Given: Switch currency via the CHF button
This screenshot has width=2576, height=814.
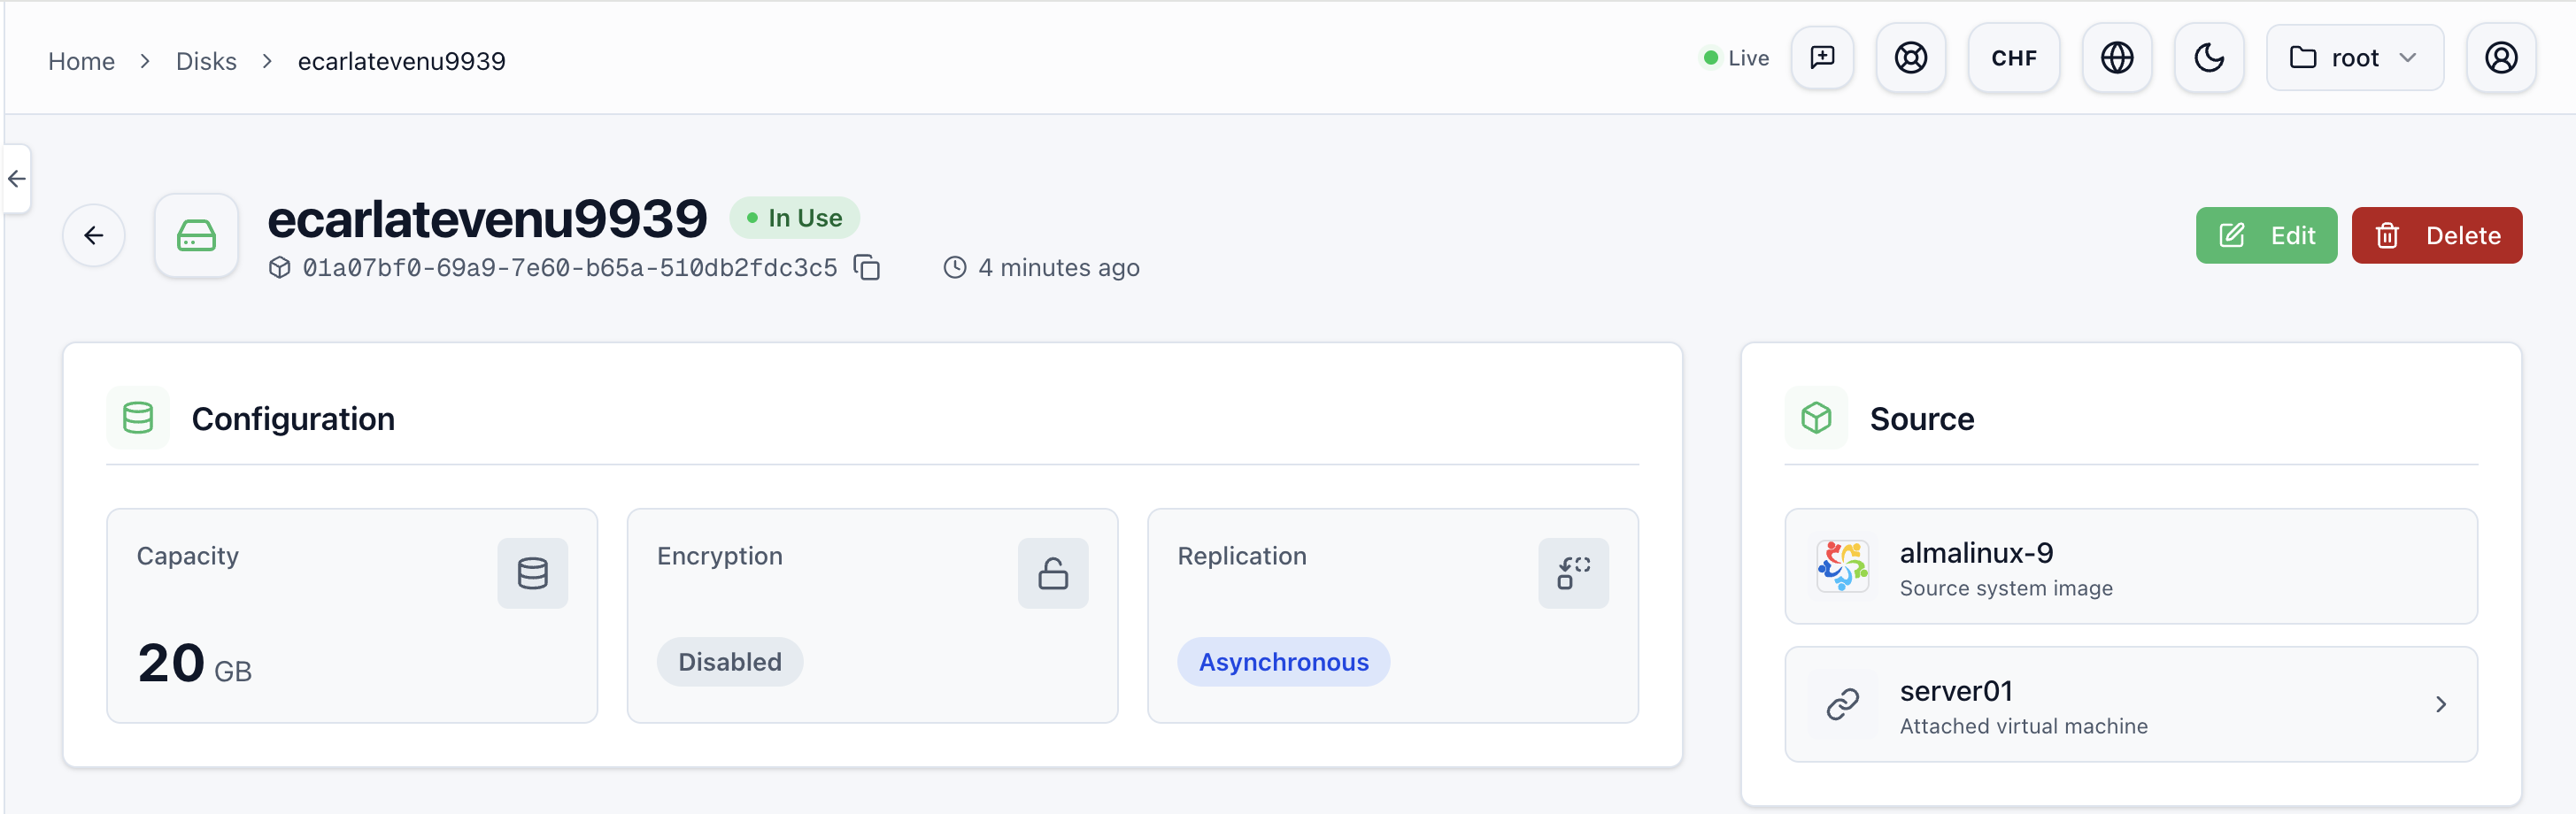Looking at the screenshot, I should tap(2013, 58).
